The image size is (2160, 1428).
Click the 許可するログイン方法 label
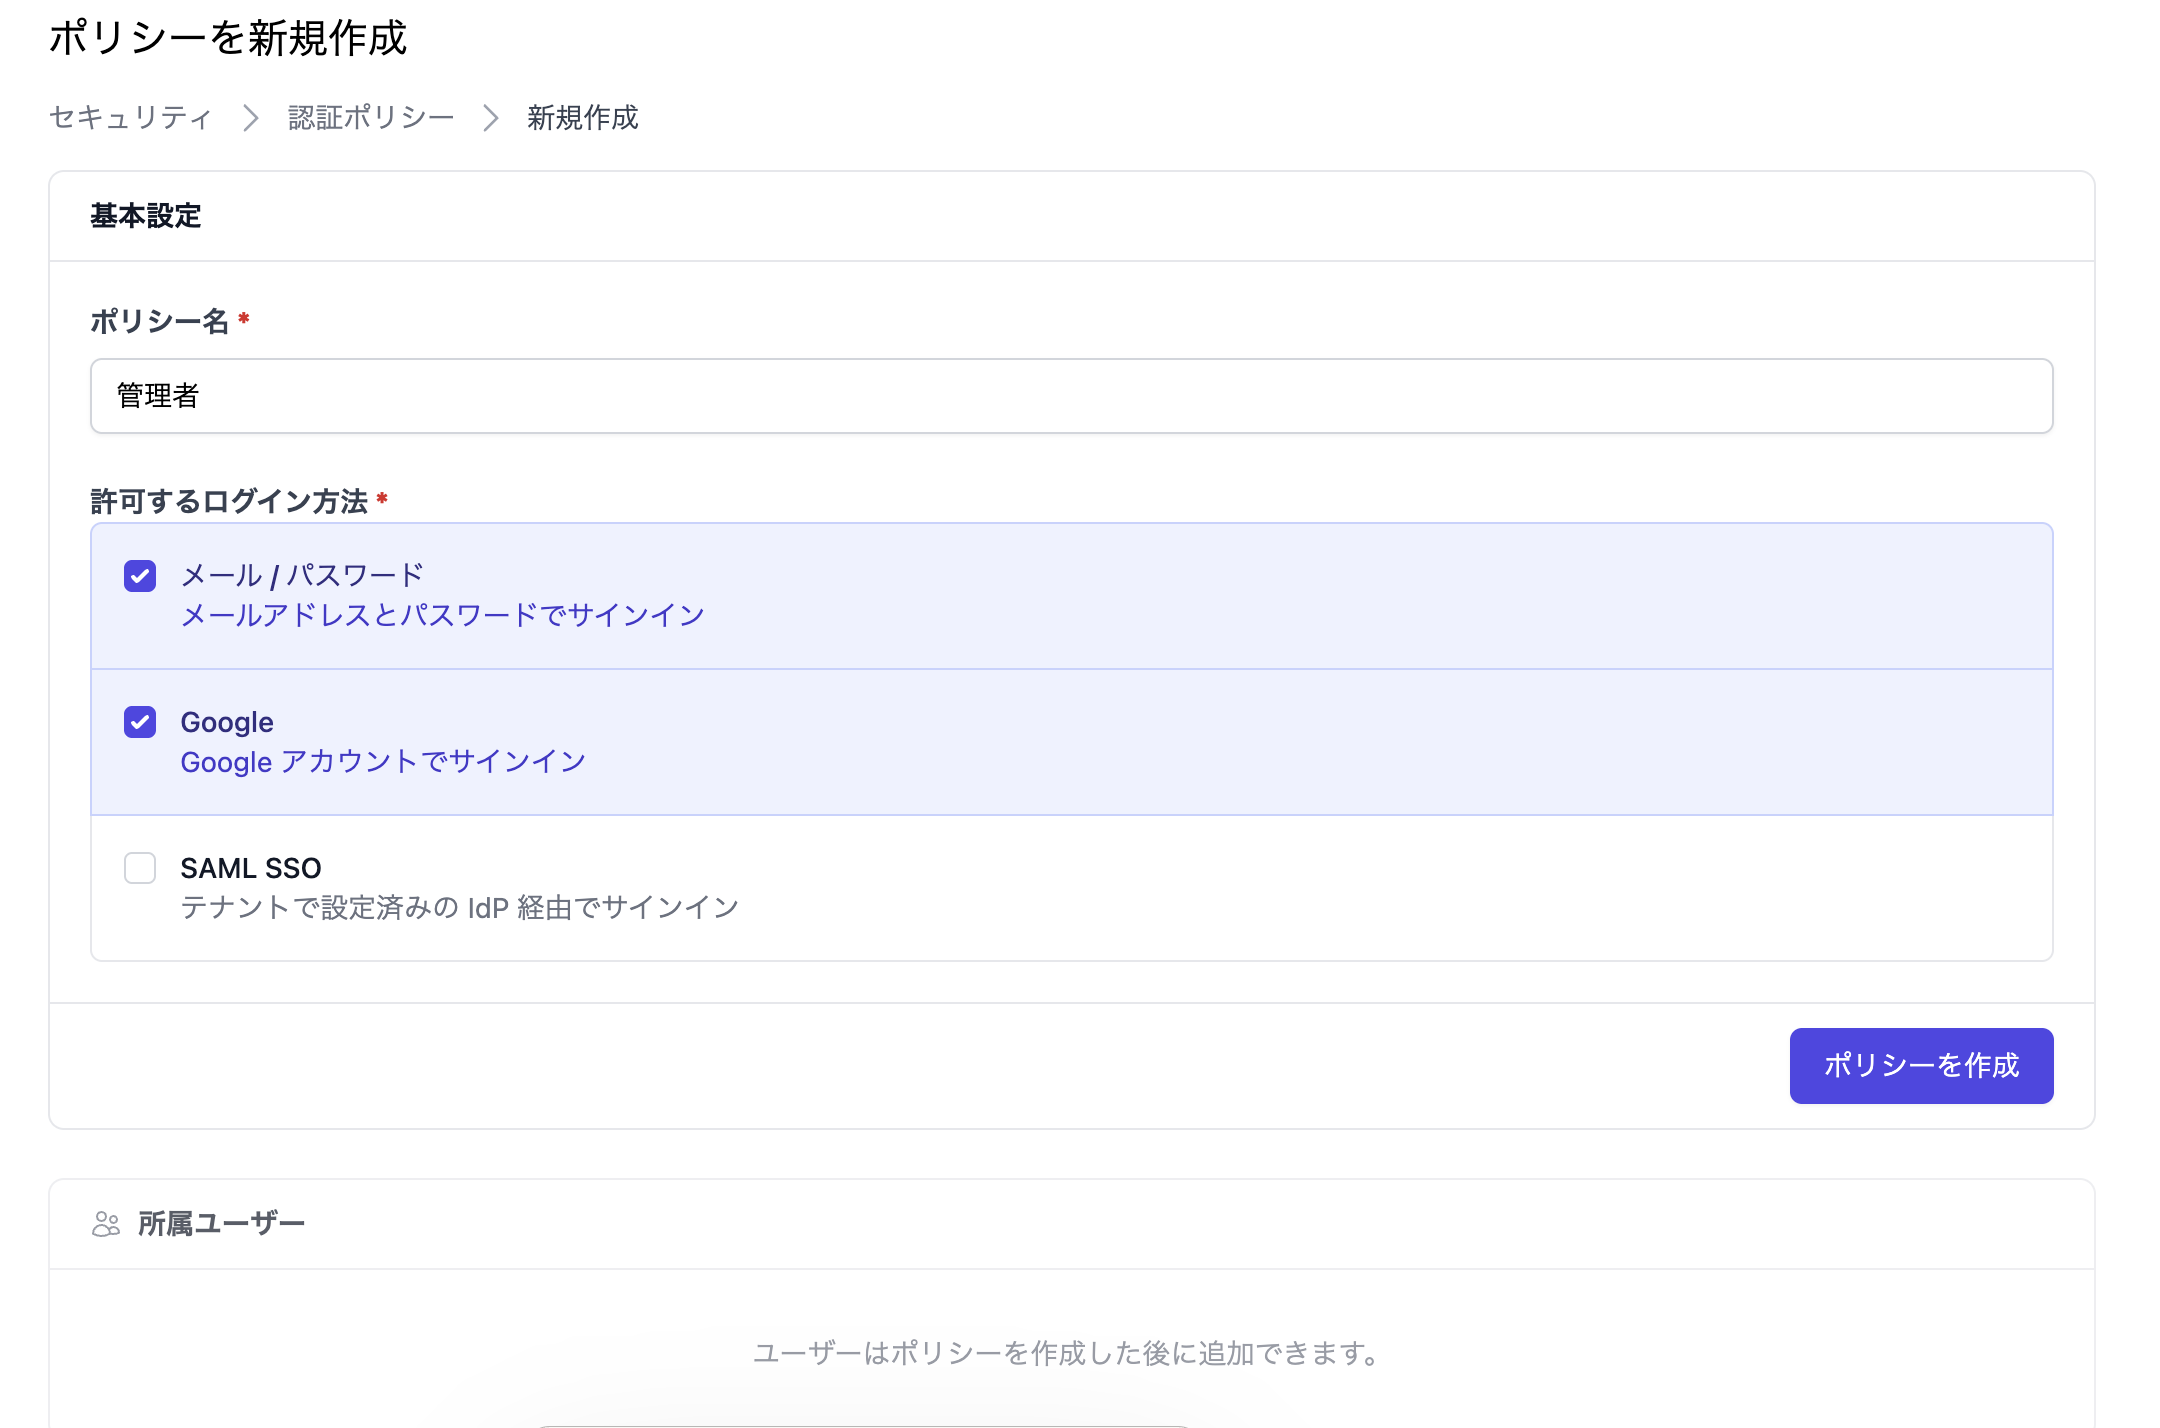[x=229, y=501]
